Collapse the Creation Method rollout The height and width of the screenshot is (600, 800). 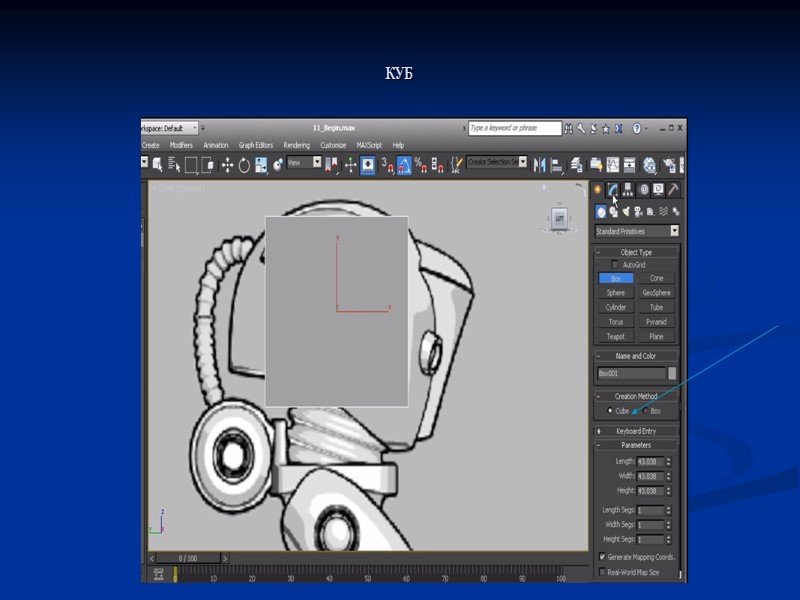636,396
